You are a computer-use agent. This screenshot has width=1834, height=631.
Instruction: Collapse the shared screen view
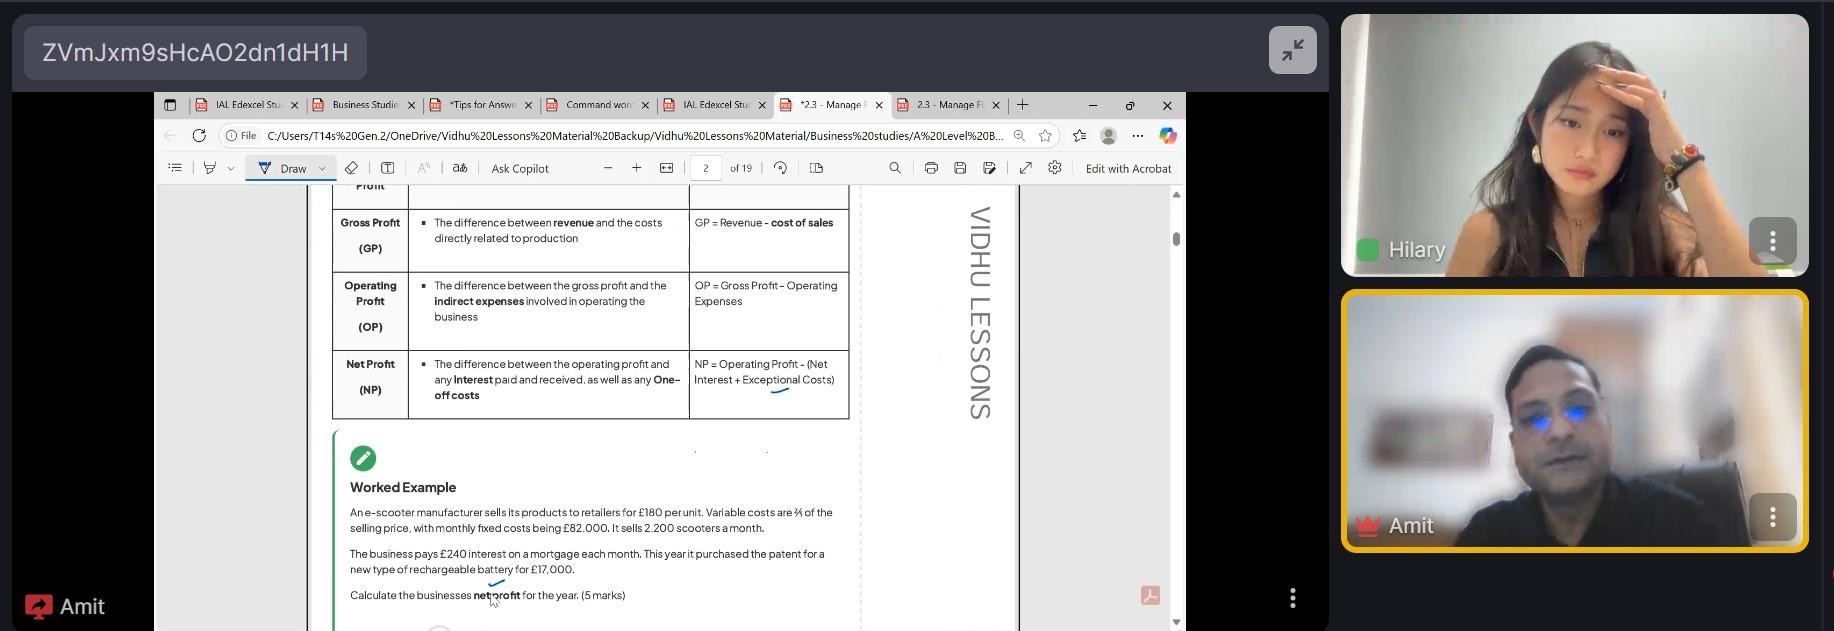(x=1292, y=50)
